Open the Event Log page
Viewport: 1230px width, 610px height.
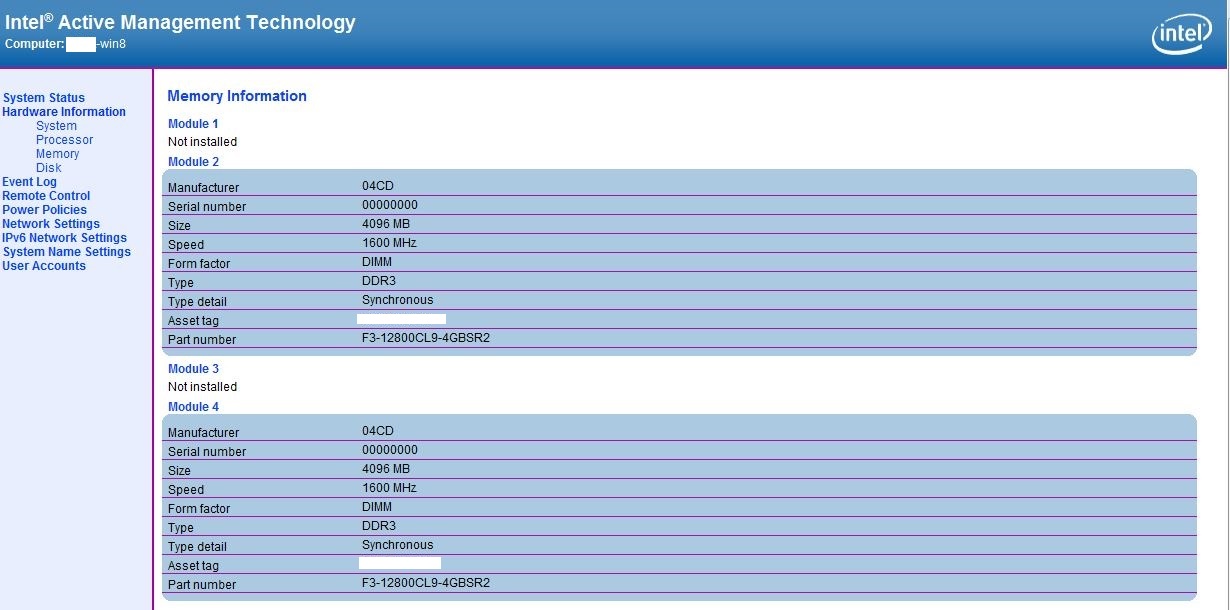[x=30, y=182]
